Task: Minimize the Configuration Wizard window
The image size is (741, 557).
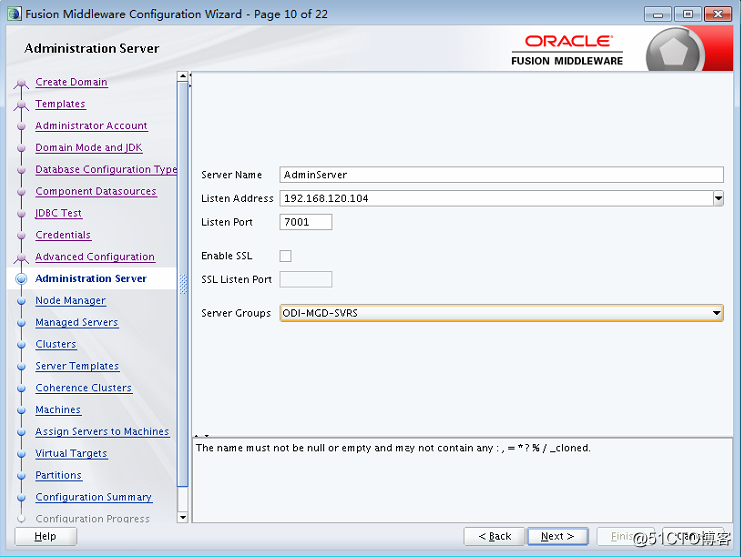Action: 657,14
